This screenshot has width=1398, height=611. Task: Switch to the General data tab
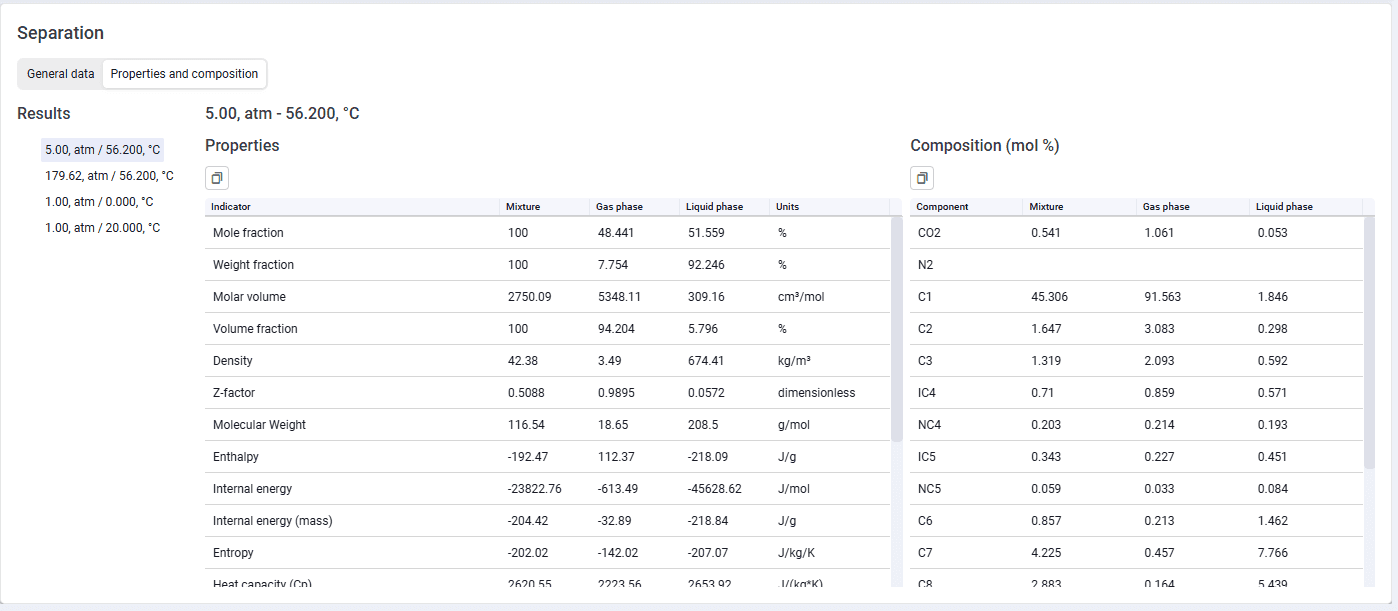[61, 74]
